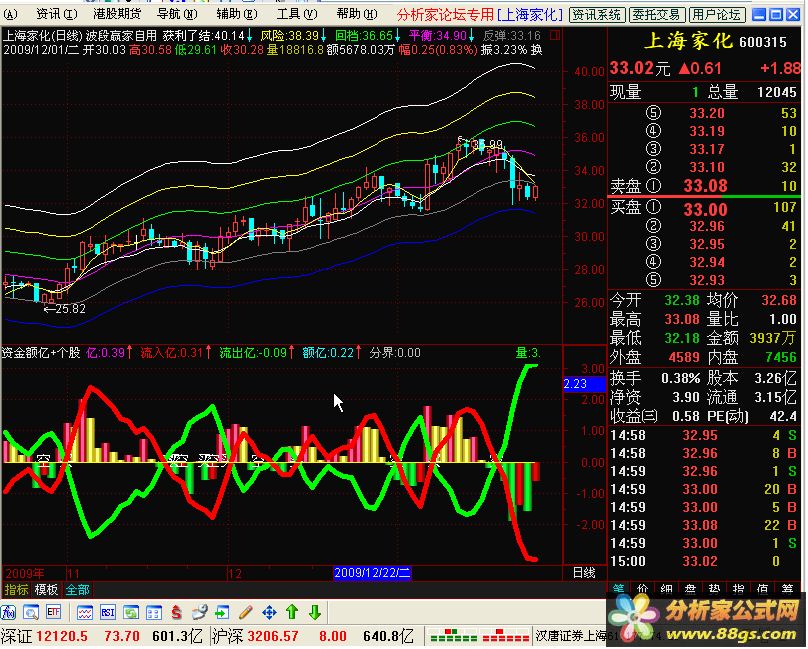Select the 细 tab under trade list

pos(666,588)
